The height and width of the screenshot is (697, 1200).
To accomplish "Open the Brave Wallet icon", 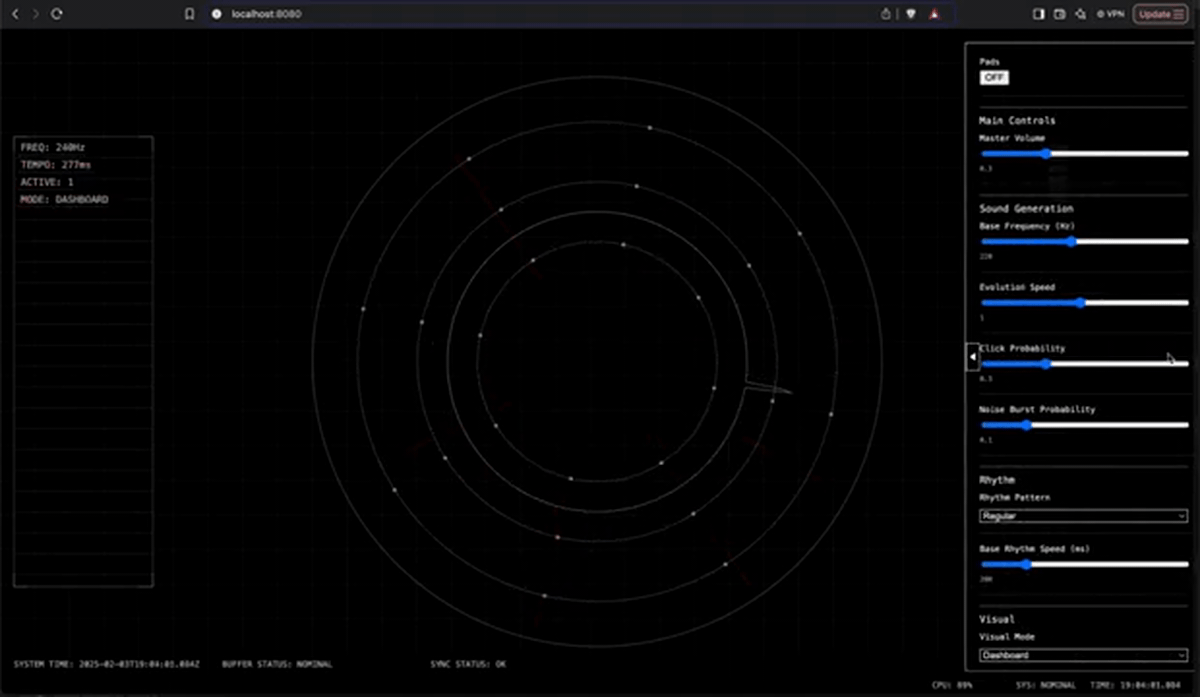I will (x=1059, y=14).
